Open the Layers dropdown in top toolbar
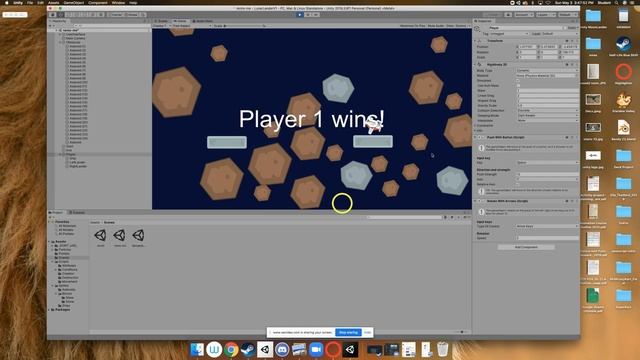 coord(545,15)
